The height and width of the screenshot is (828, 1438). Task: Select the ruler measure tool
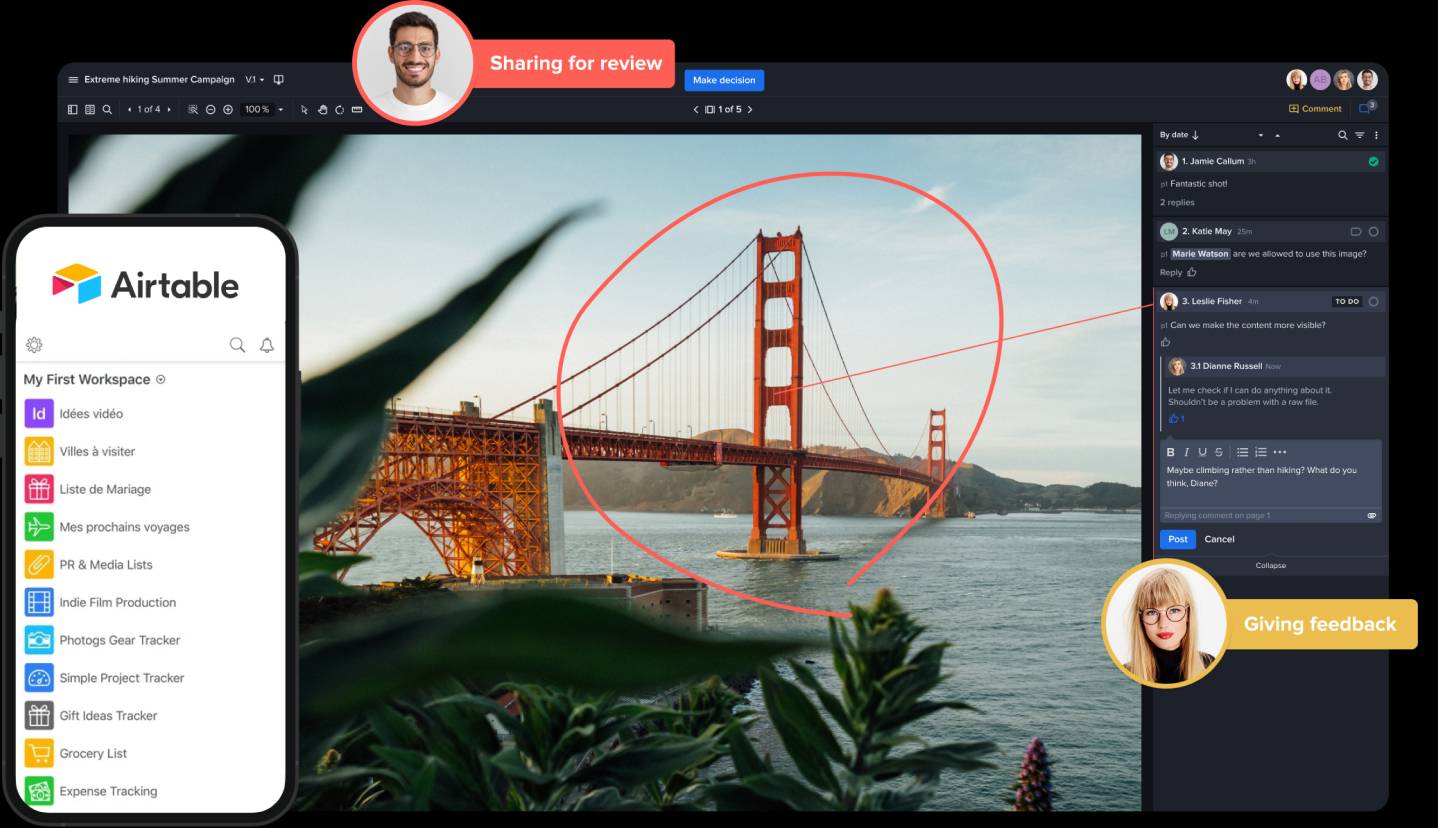pos(357,109)
